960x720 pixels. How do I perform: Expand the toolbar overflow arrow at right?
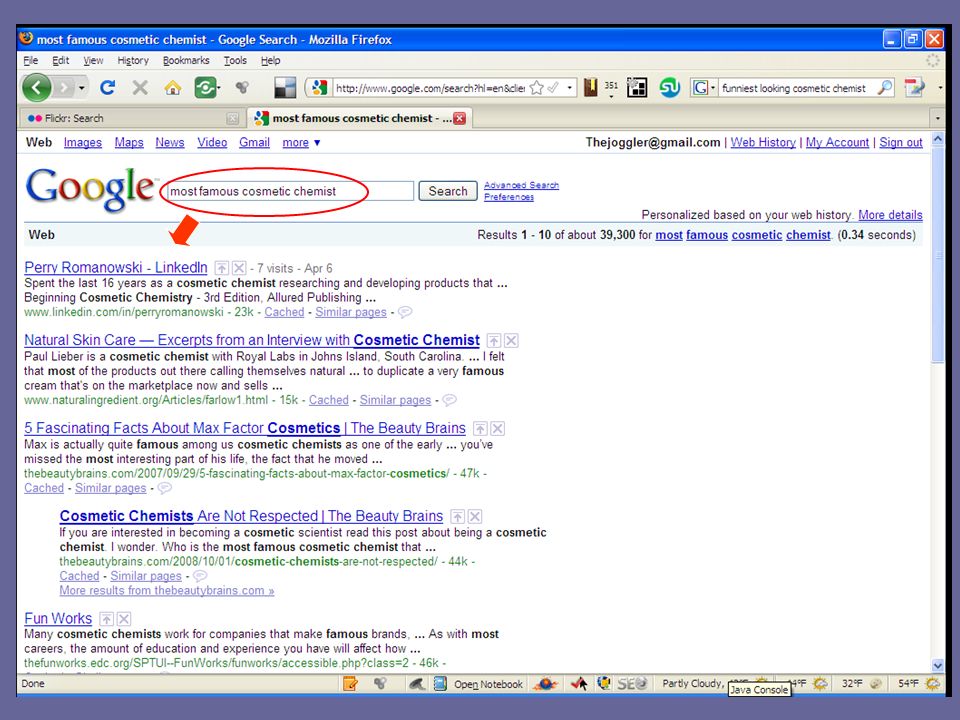click(x=940, y=88)
